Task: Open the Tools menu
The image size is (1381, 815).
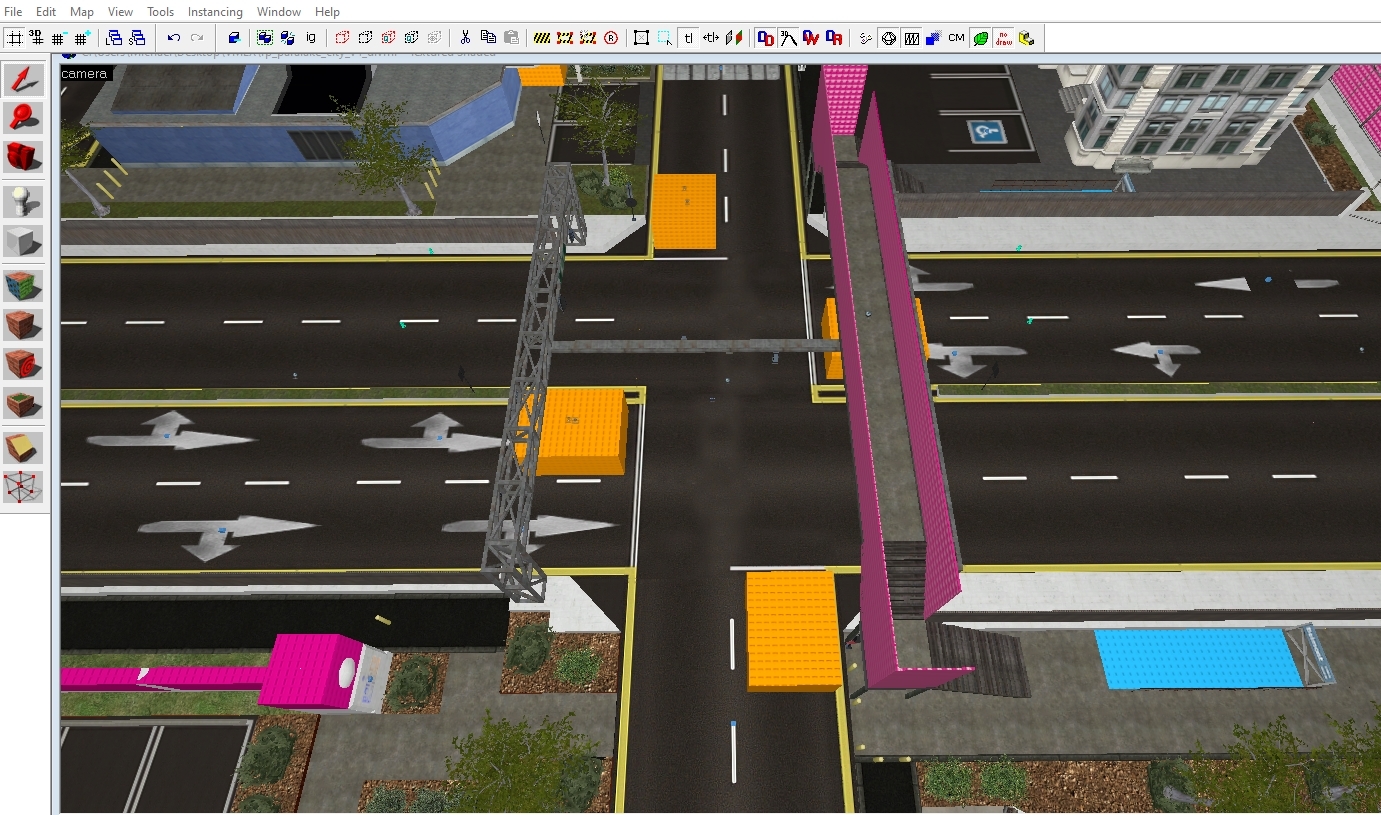Action: (x=160, y=12)
